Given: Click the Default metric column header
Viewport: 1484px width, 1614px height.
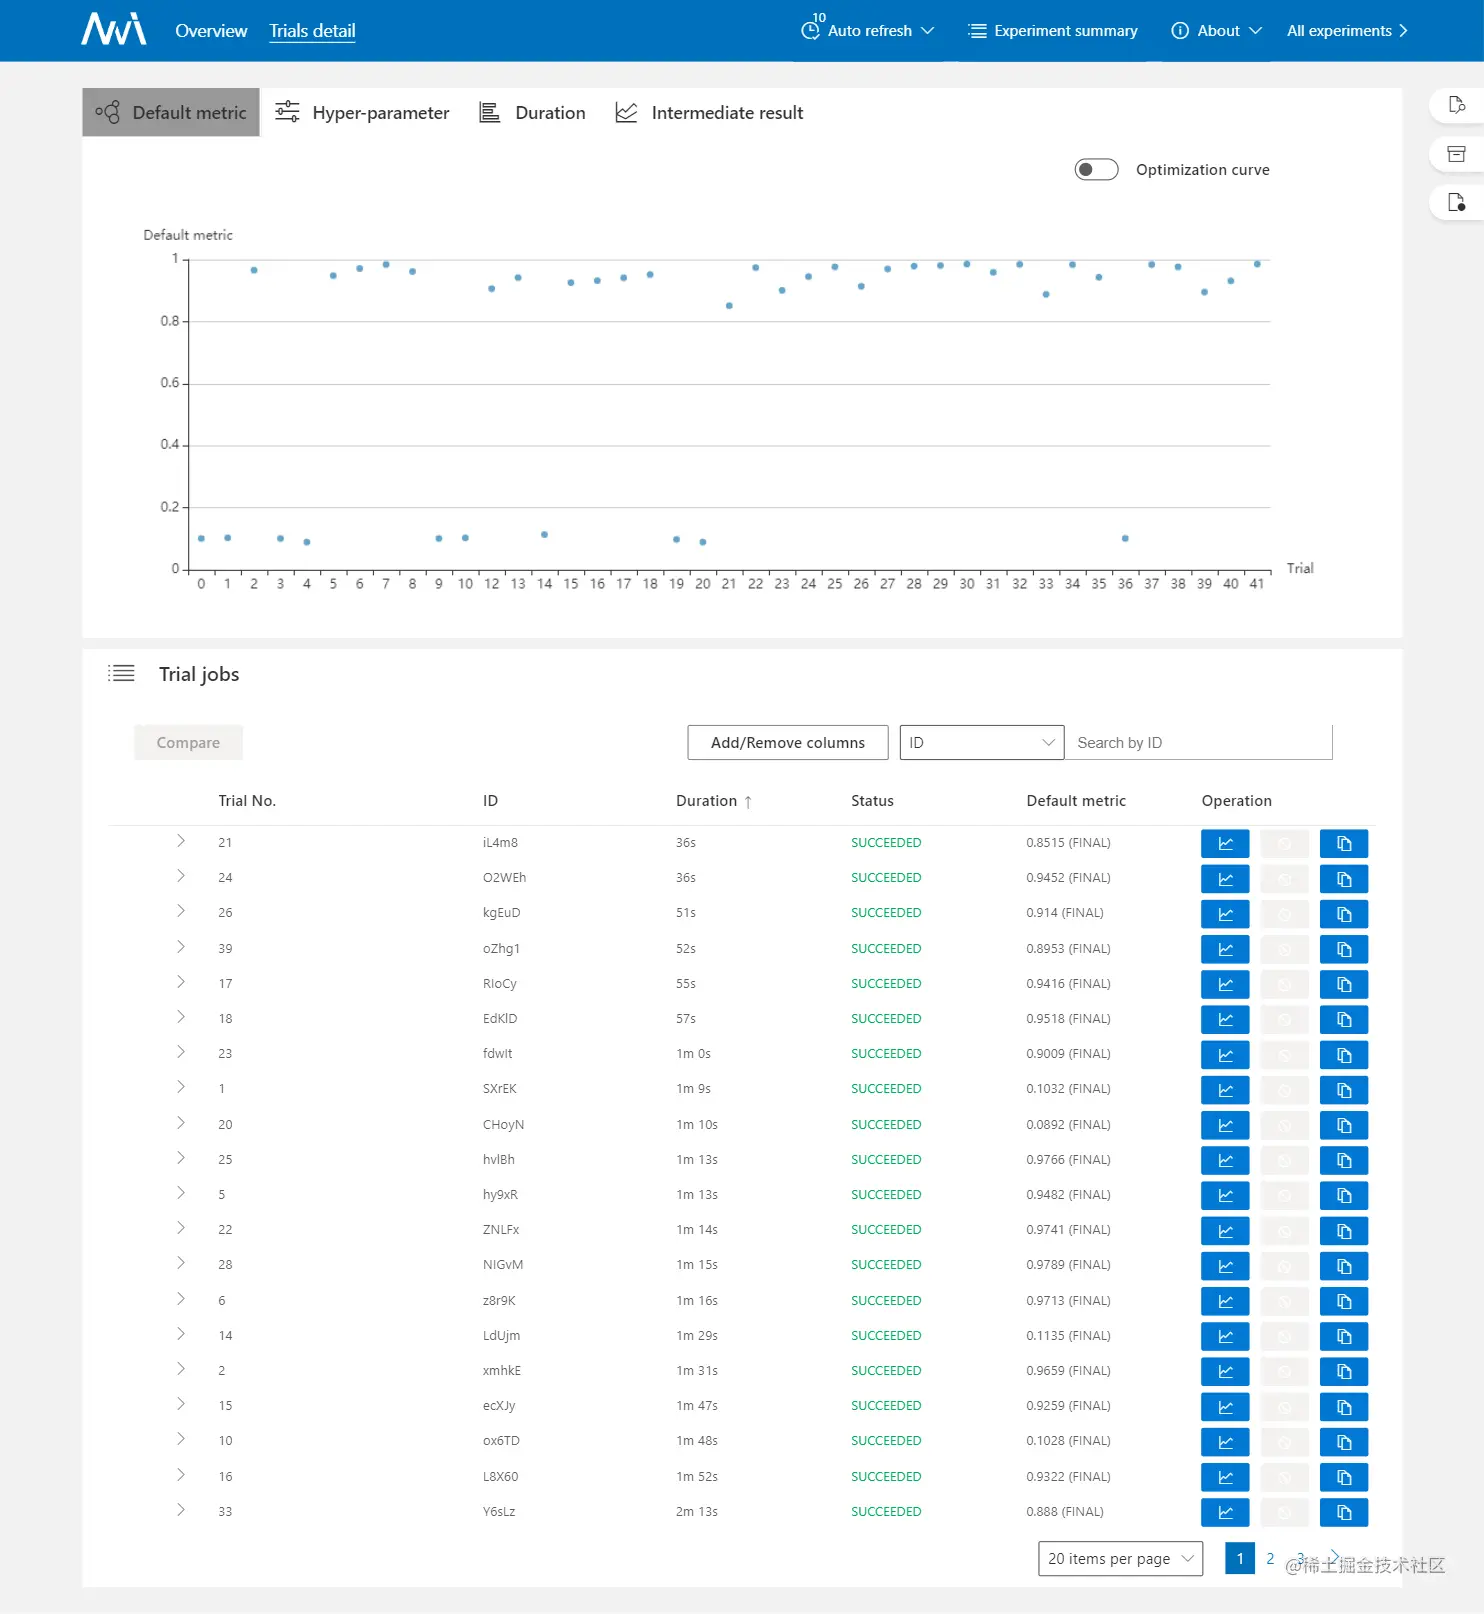Looking at the screenshot, I should (x=1076, y=801).
